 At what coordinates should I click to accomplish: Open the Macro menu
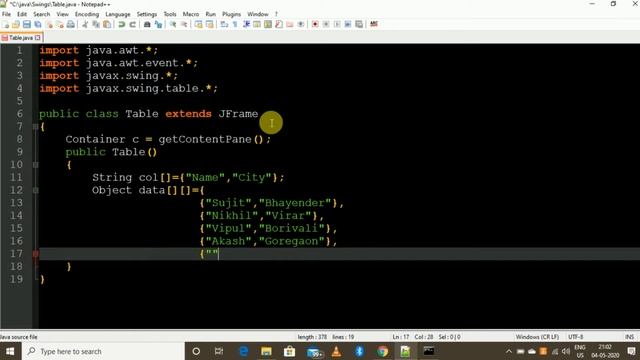pos(191,14)
